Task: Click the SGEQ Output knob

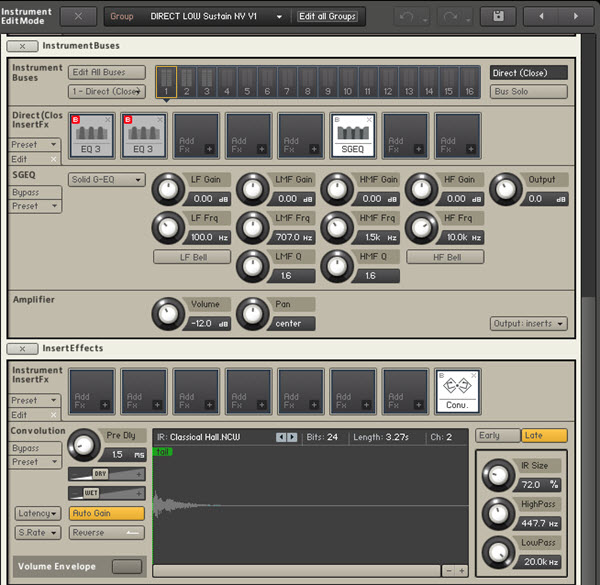Action: [x=506, y=189]
